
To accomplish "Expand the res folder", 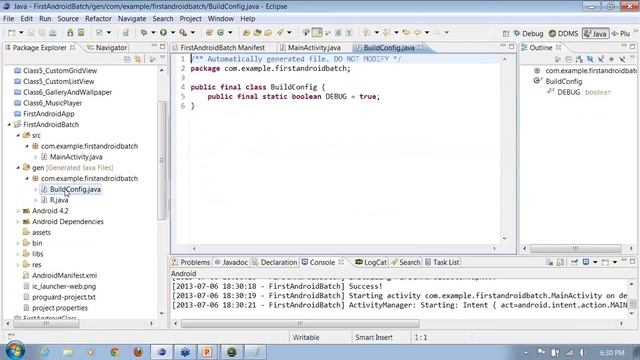I will [x=18, y=264].
